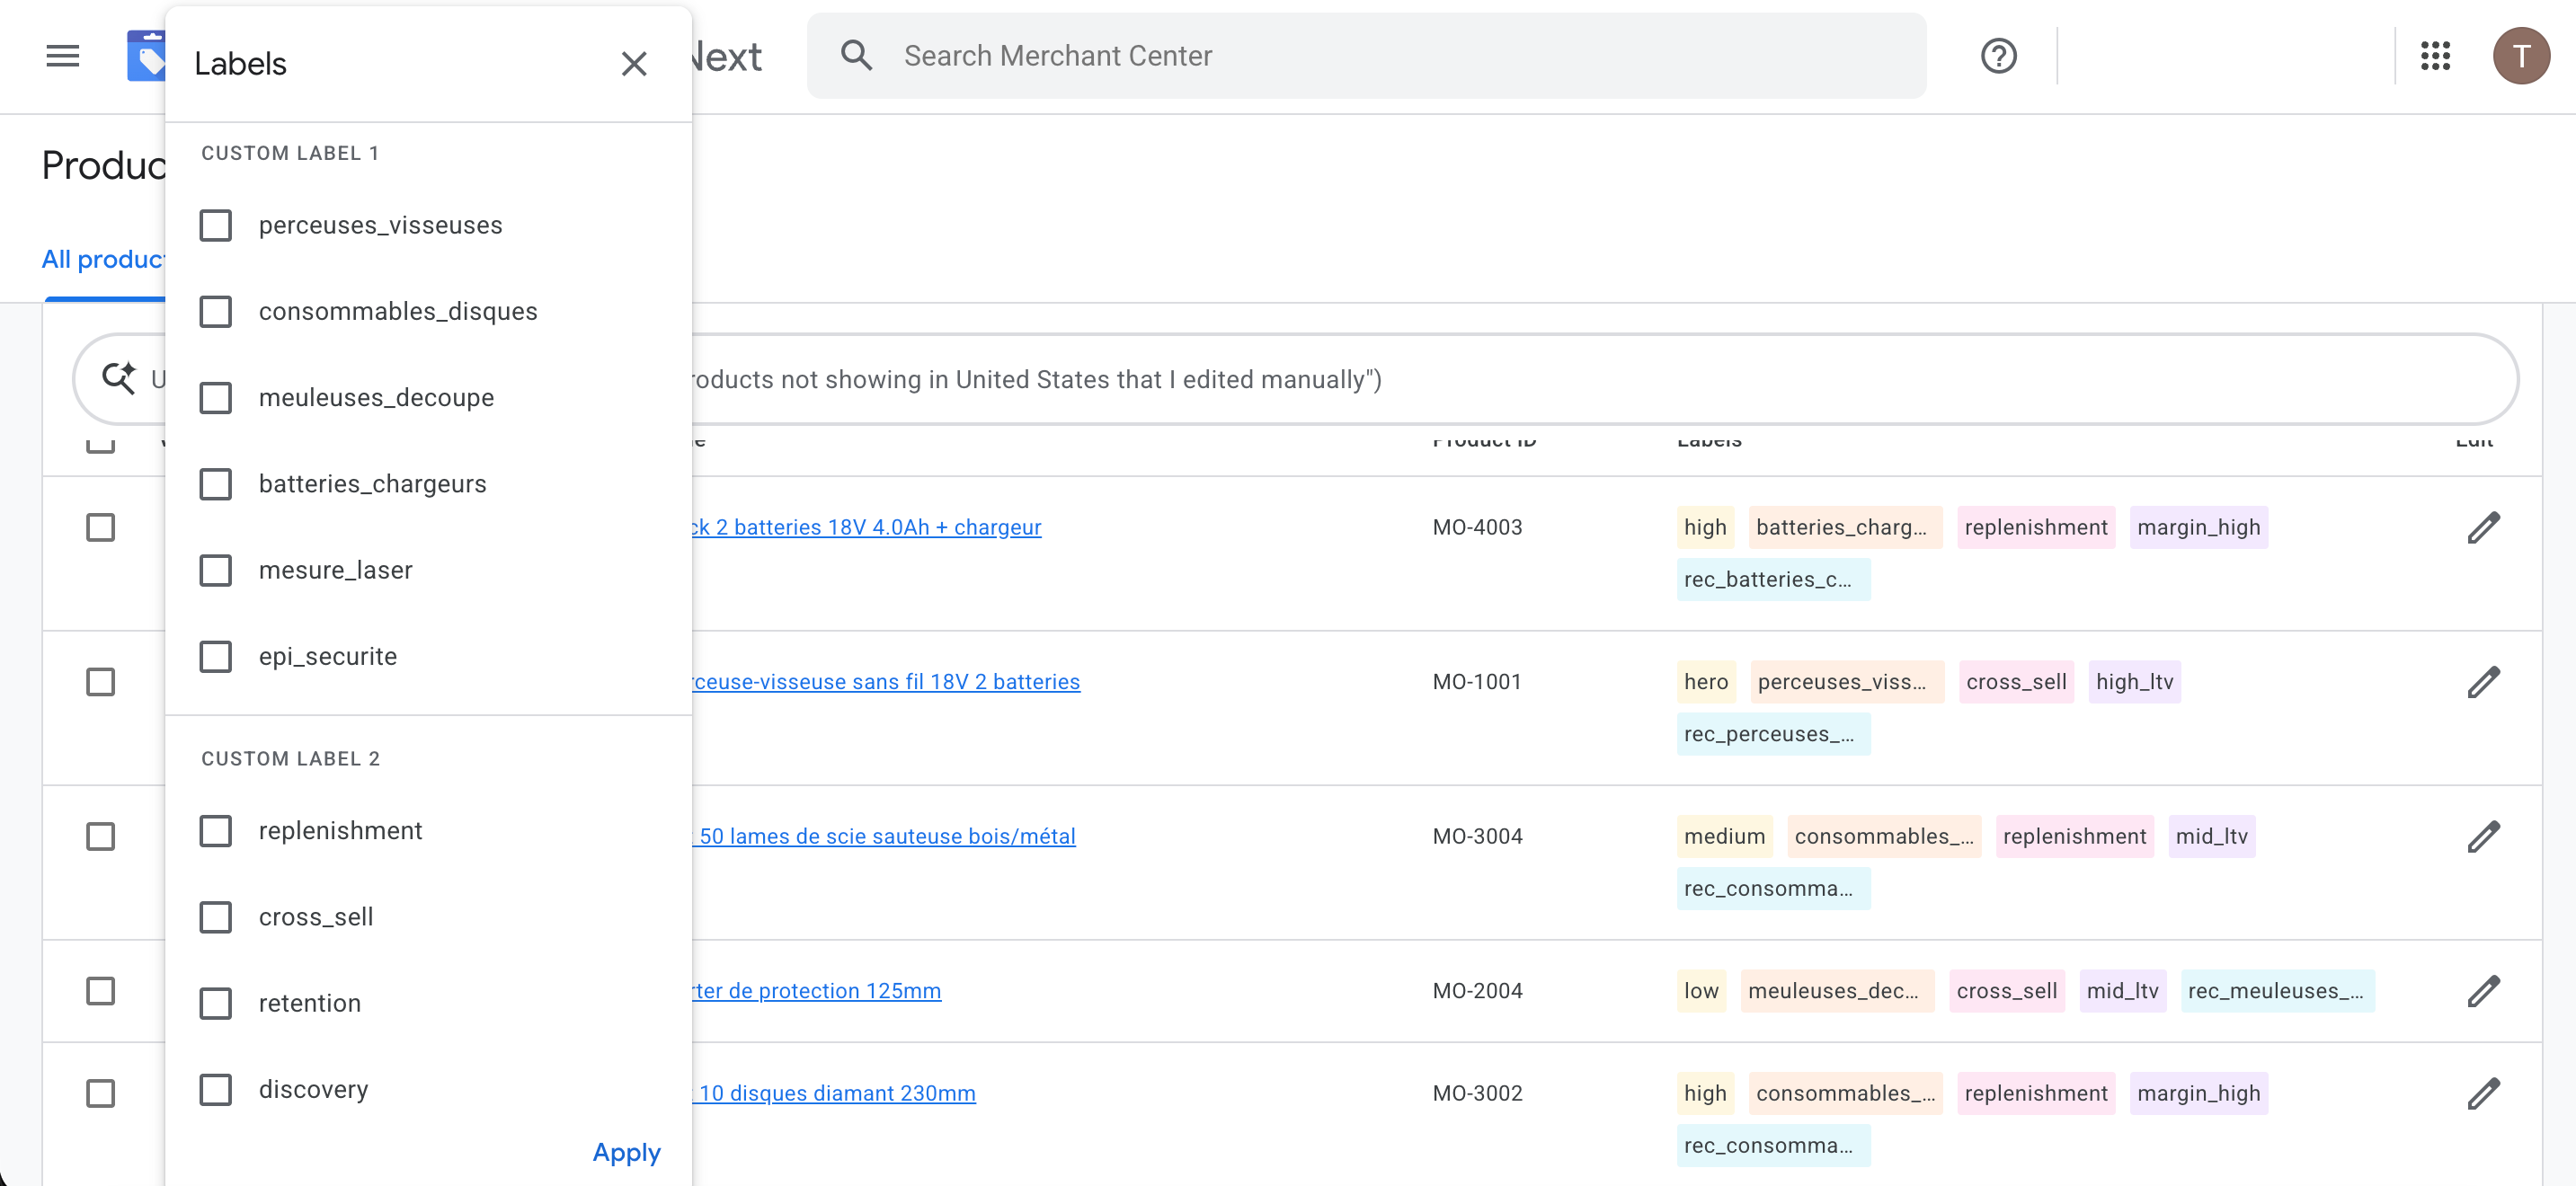Check the epi_securite label

pyautogui.click(x=215, y=657)
